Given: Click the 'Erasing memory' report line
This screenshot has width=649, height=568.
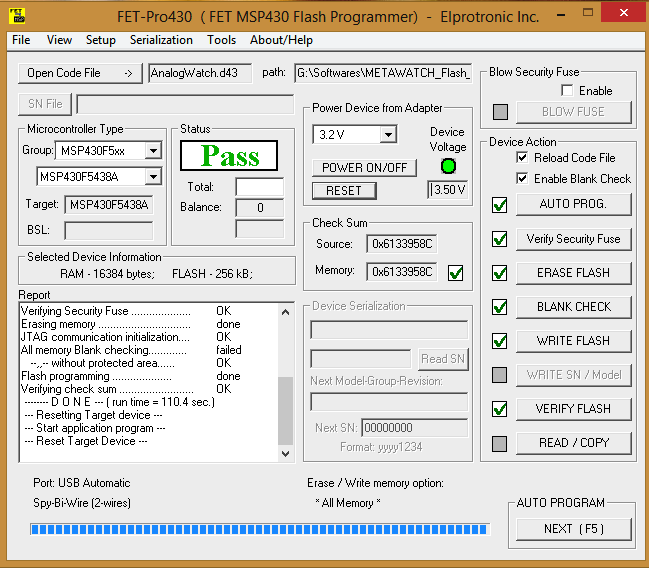Looking at the screenshot, I should [130, 324].
